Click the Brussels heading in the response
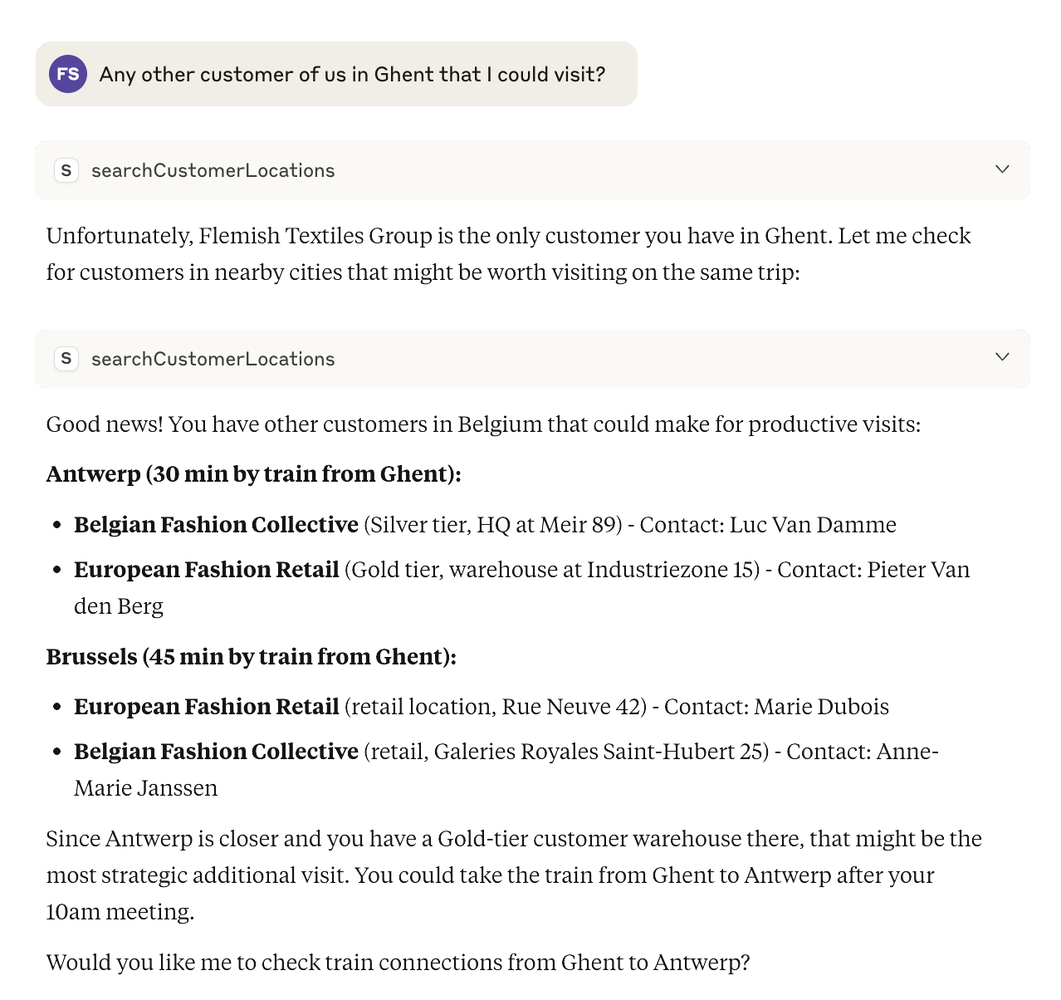 (x=254, y=656)
